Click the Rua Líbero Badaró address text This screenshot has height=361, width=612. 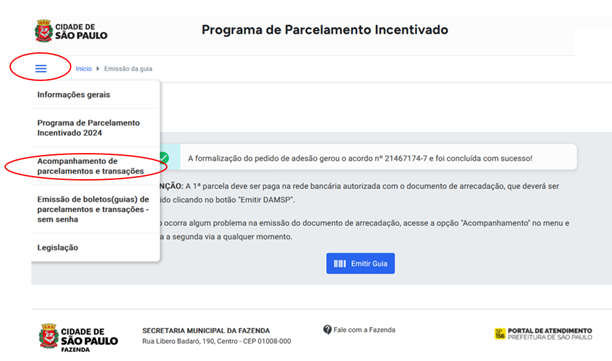[217, 341]
